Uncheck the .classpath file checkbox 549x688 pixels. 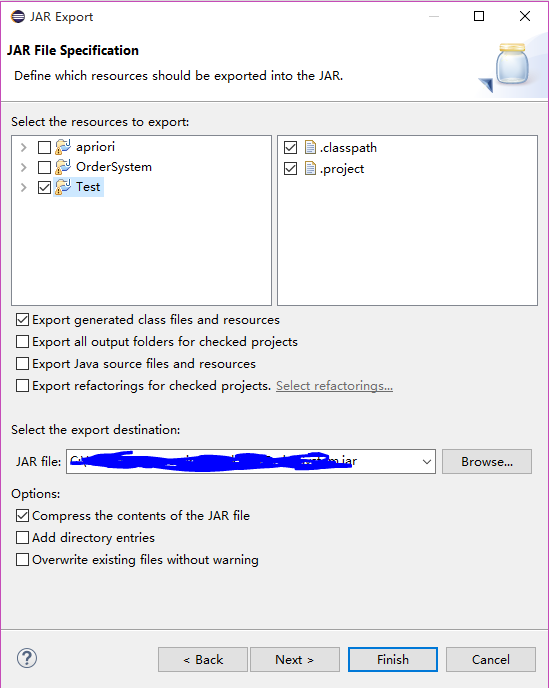291,147
